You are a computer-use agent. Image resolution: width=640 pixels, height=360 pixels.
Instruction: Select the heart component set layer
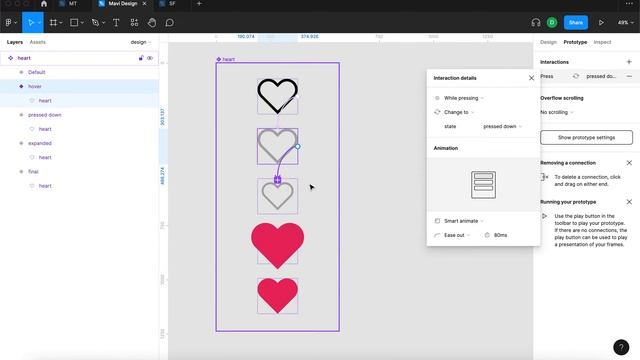79,58
